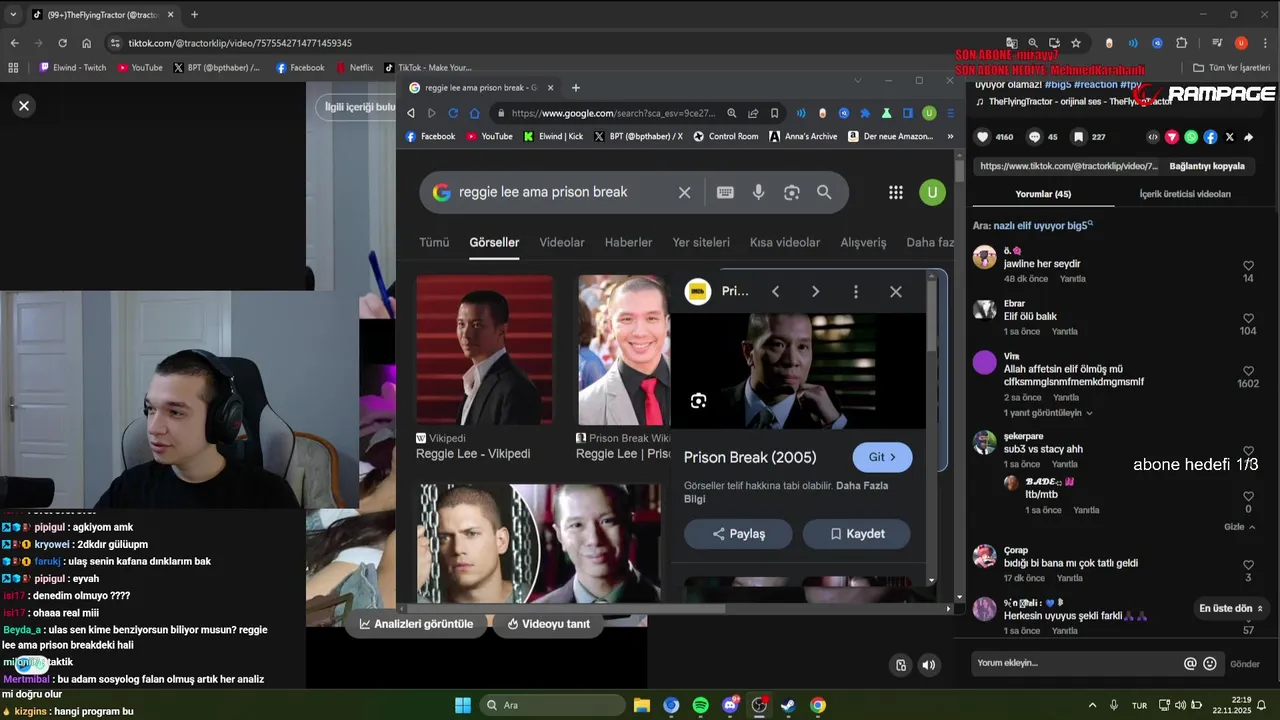Screen dimensions: 1280x720
Task: Share the video via X icon in TikTok panel
Action: (1229, 137)
